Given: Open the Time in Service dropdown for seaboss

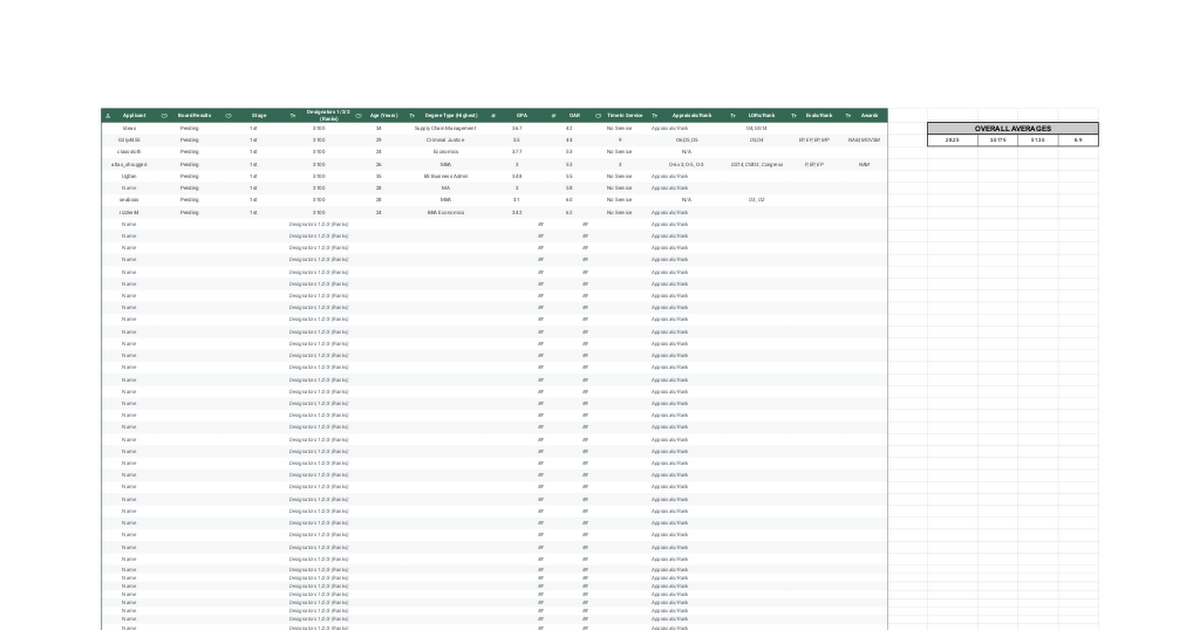Looking at the screenshot, I should coord(619,200).
